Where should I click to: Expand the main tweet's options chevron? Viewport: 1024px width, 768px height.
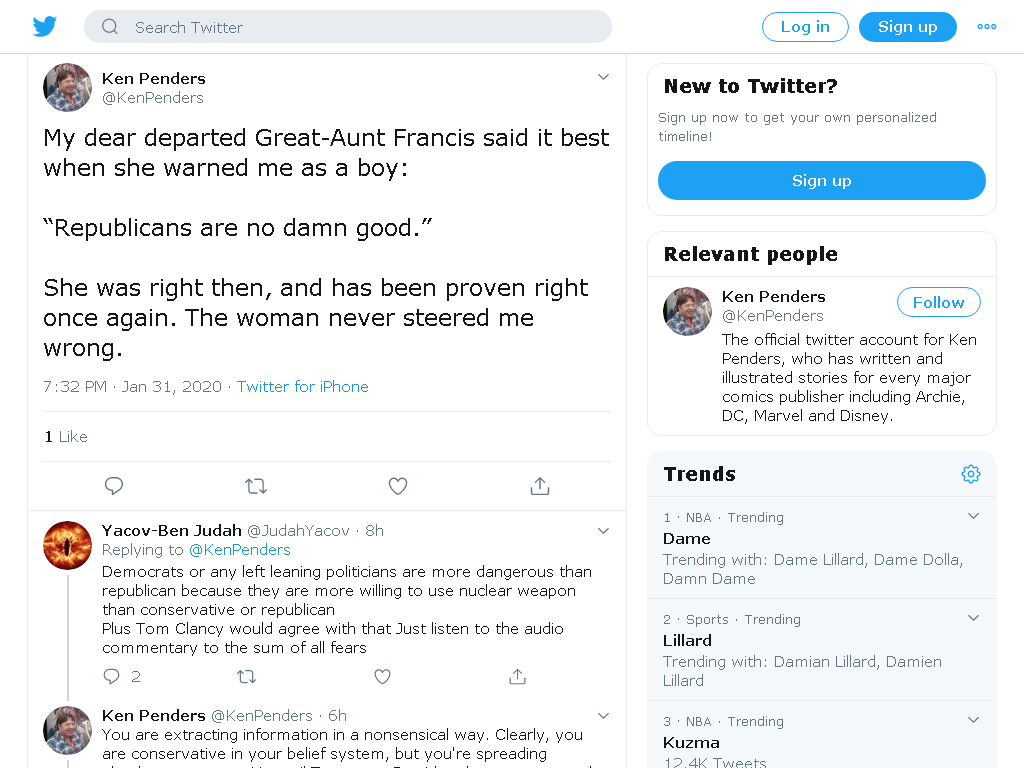(603, 77)
